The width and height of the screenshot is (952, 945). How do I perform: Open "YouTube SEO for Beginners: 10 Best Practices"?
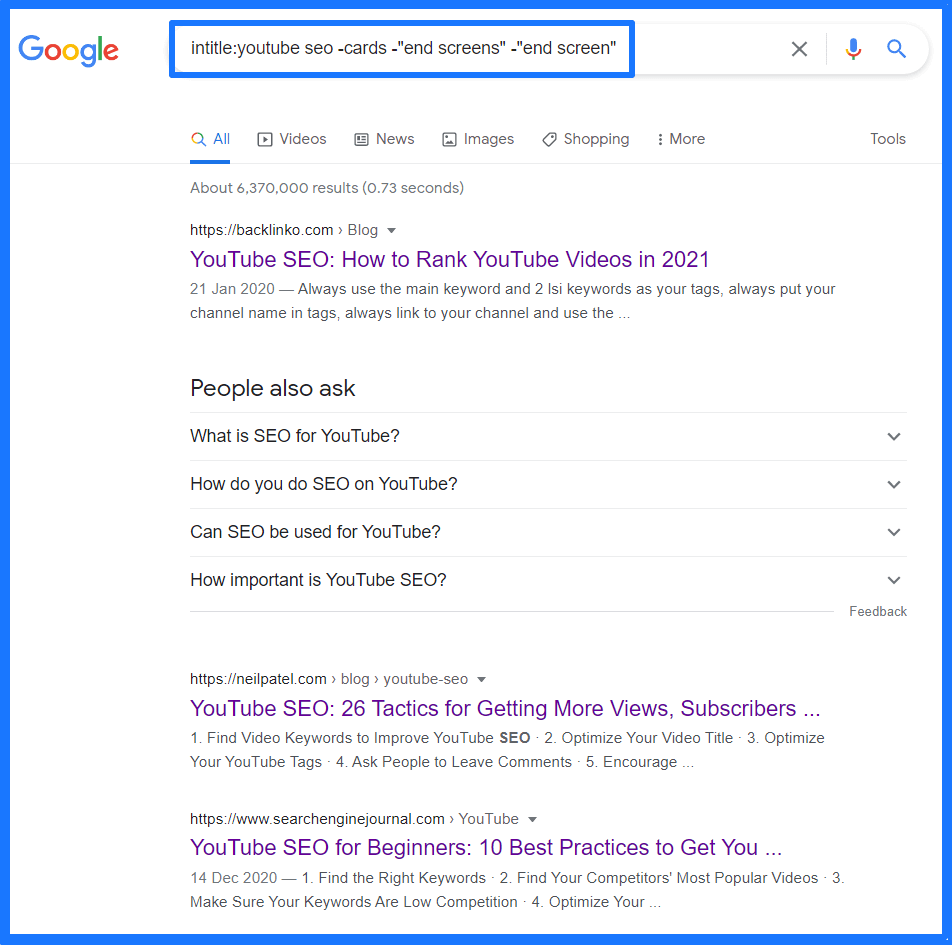(x=486, y=848)
